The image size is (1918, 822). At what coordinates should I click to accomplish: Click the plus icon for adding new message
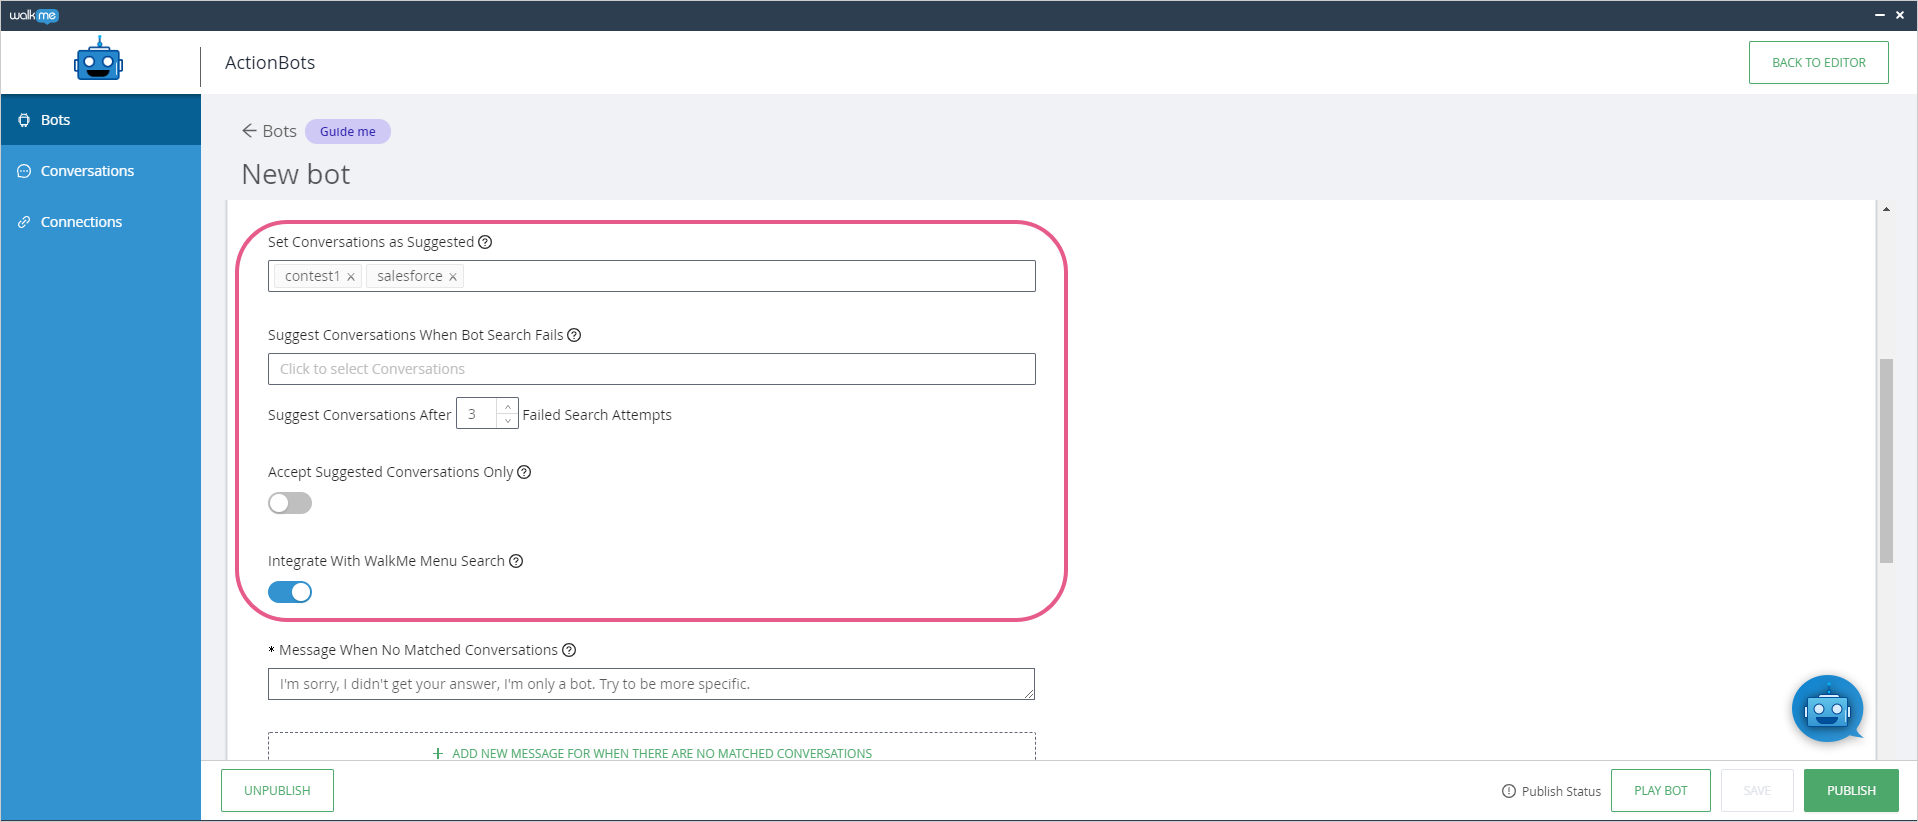click(438, 754)
